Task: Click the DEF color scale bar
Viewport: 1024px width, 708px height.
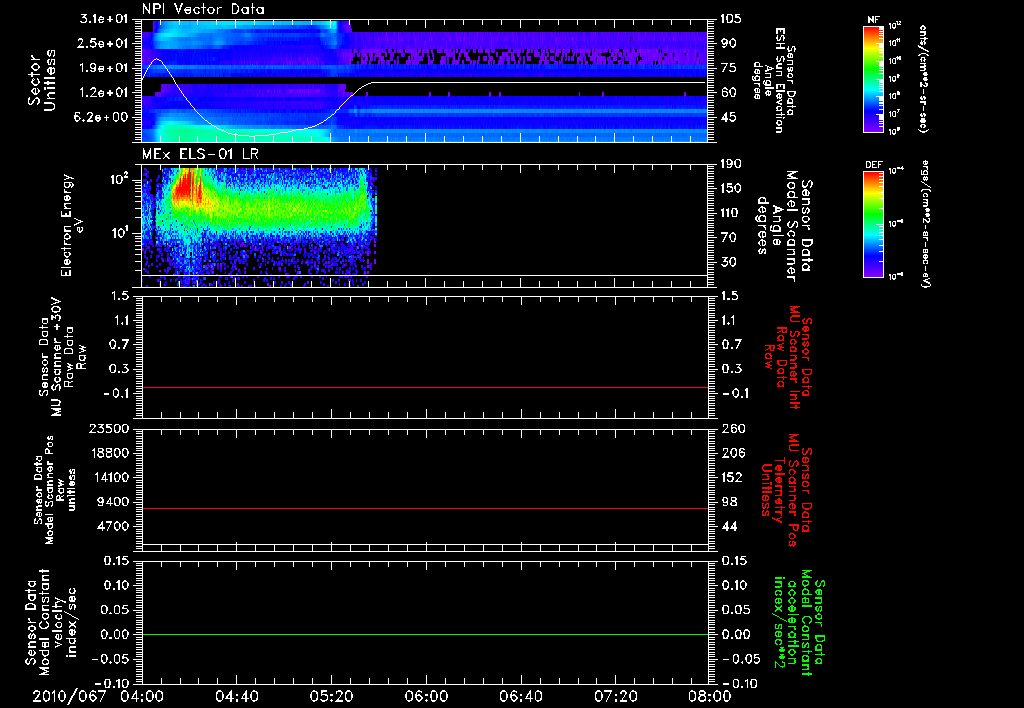Action: click(873, 224)
